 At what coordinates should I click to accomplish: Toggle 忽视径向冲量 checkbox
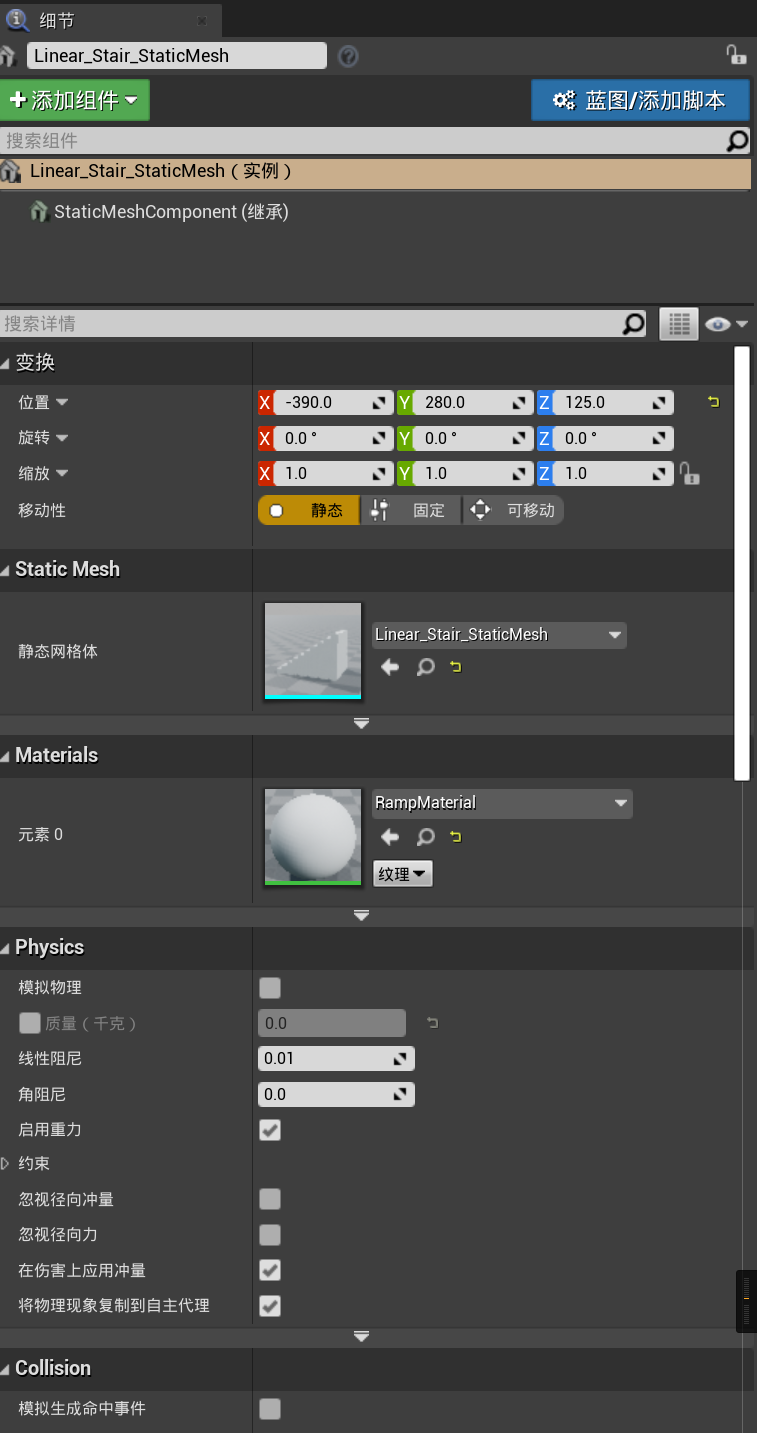click(270, 1199)
